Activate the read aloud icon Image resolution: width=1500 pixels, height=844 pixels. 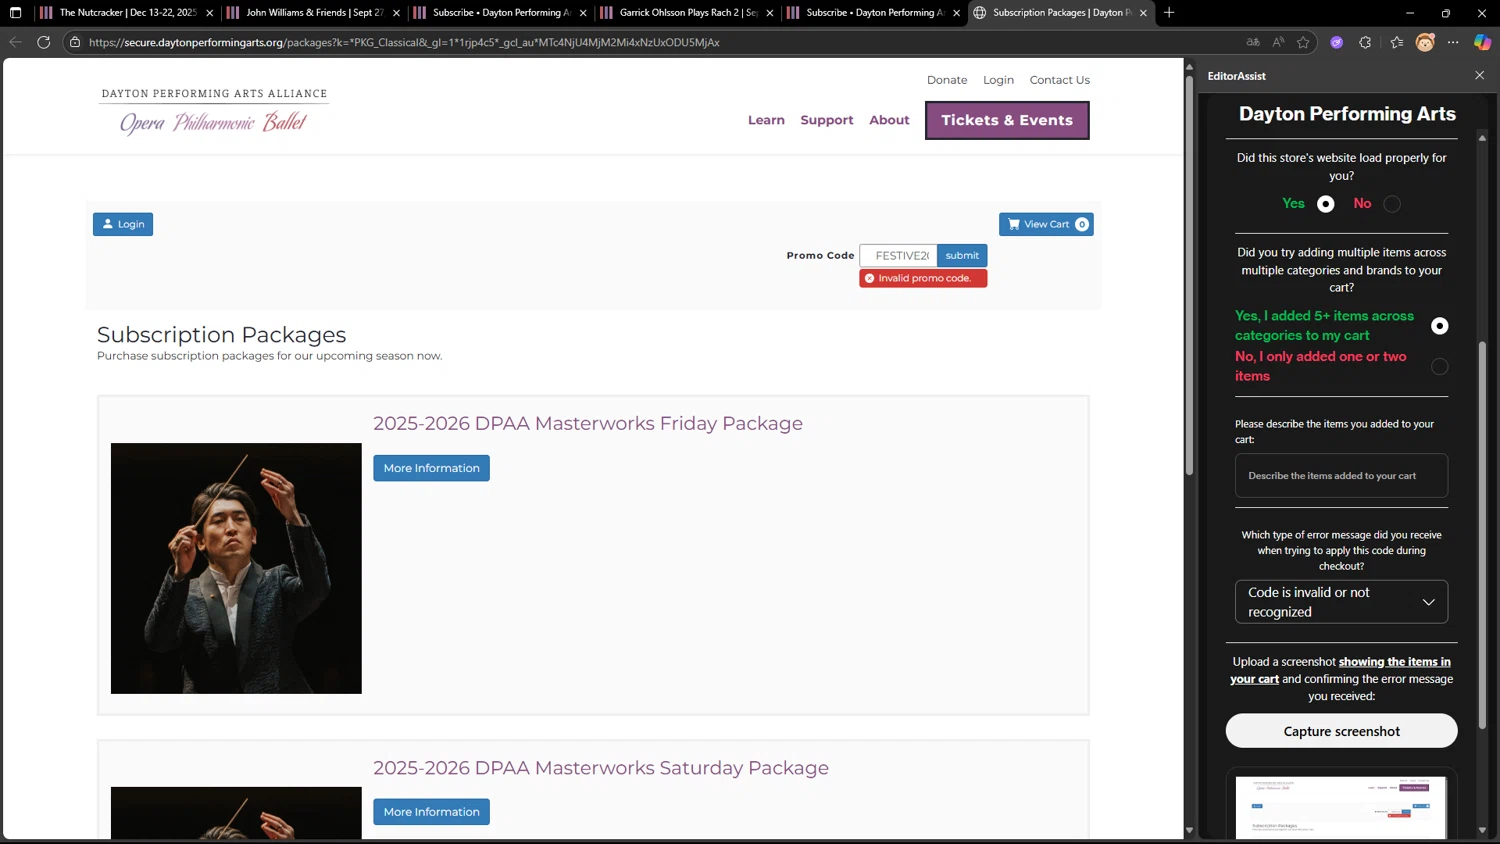click(1278, 42)
